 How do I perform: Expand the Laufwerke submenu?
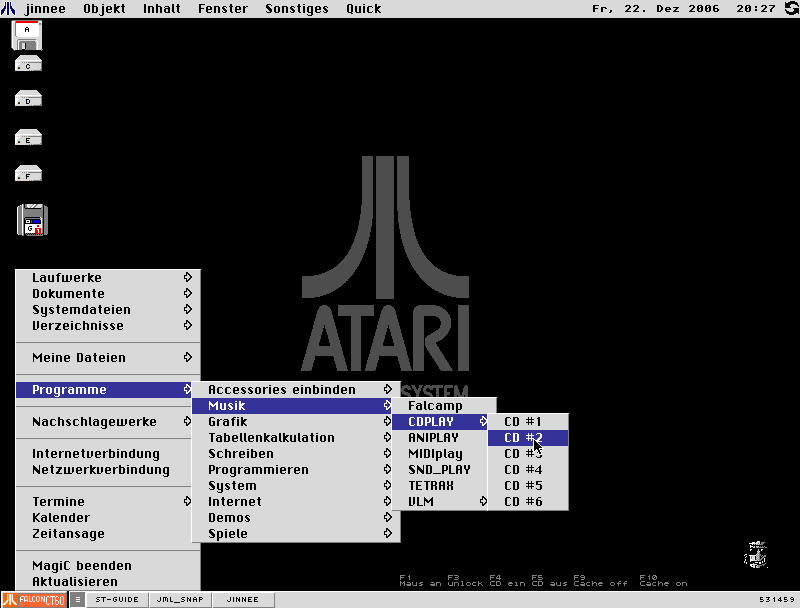pos(108,277)
